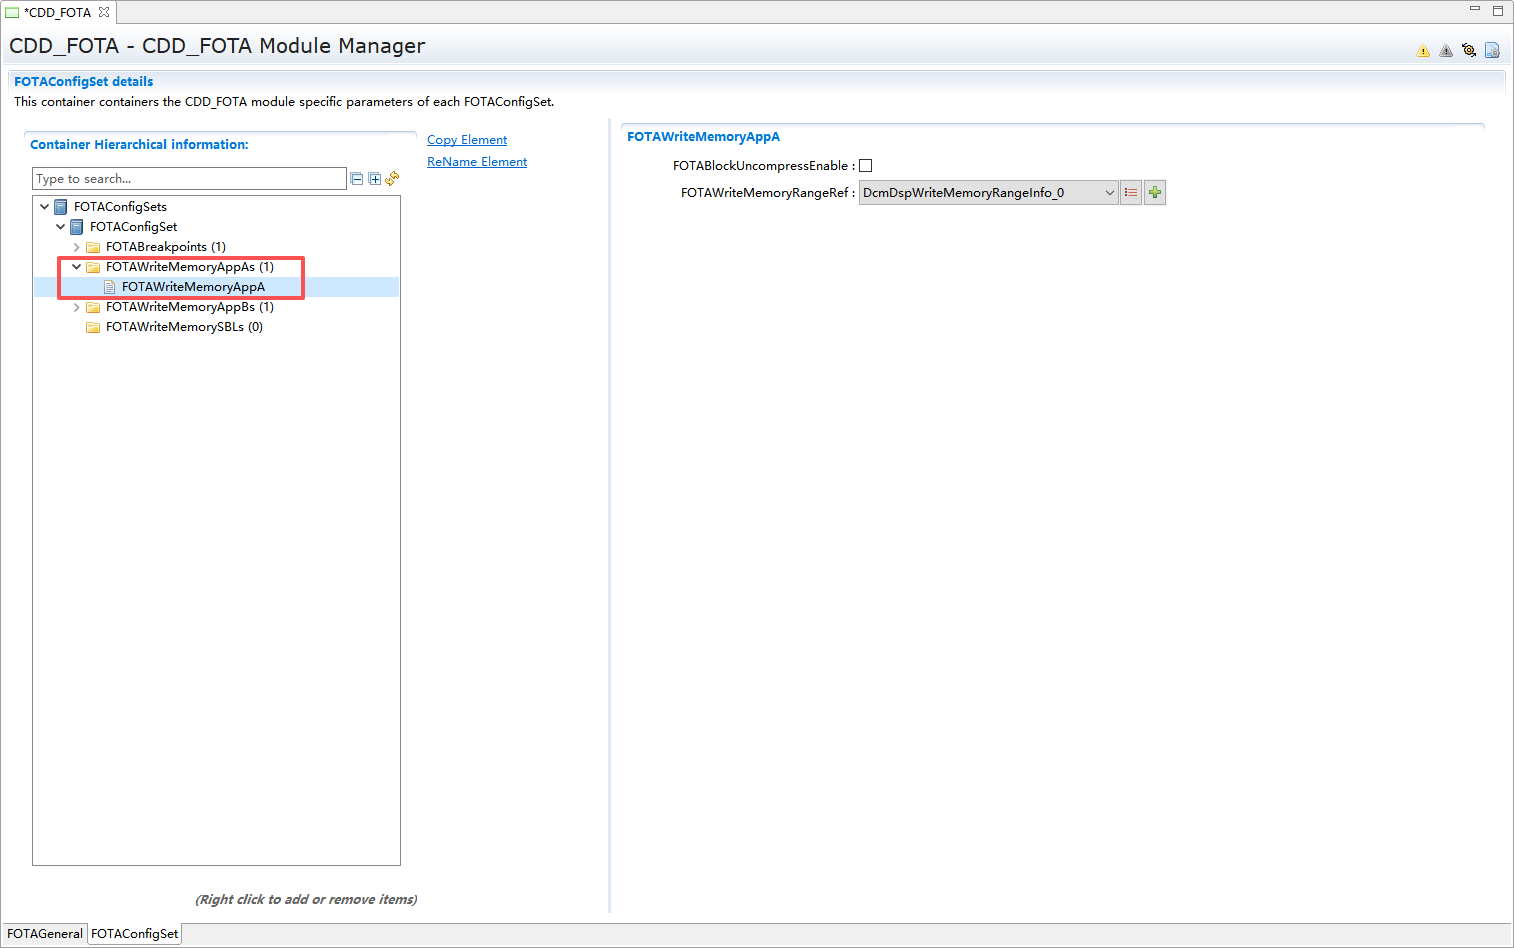
Task: Click the FOTAWriteMemoryAppAs folder icon
Action: [93, 267]
